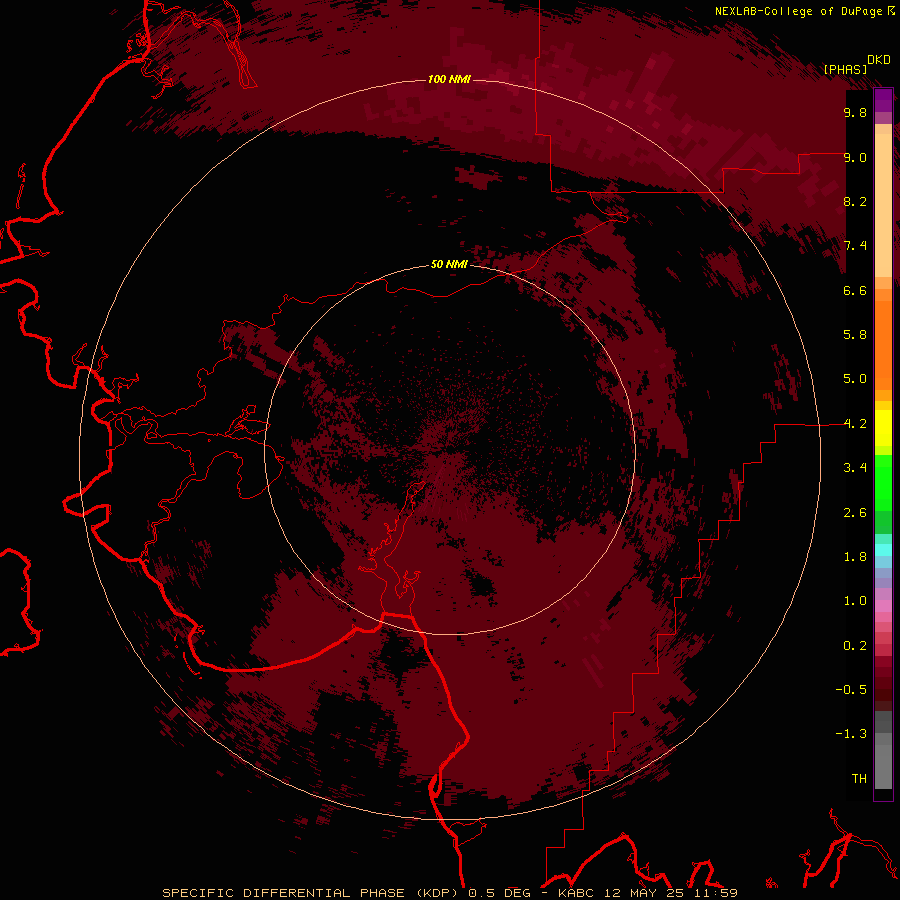Click the -1.3 value on the color scale

pyautogui.click(x=851, y=734)
